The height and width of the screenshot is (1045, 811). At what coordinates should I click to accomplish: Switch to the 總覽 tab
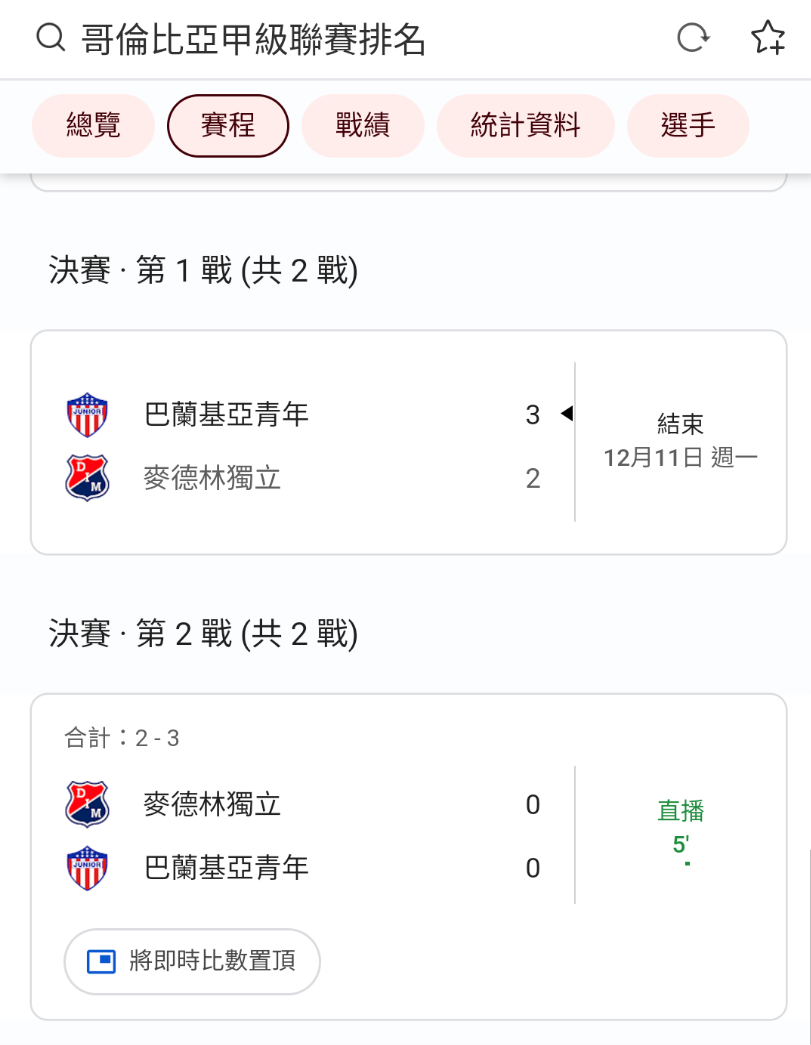point(93,126)
